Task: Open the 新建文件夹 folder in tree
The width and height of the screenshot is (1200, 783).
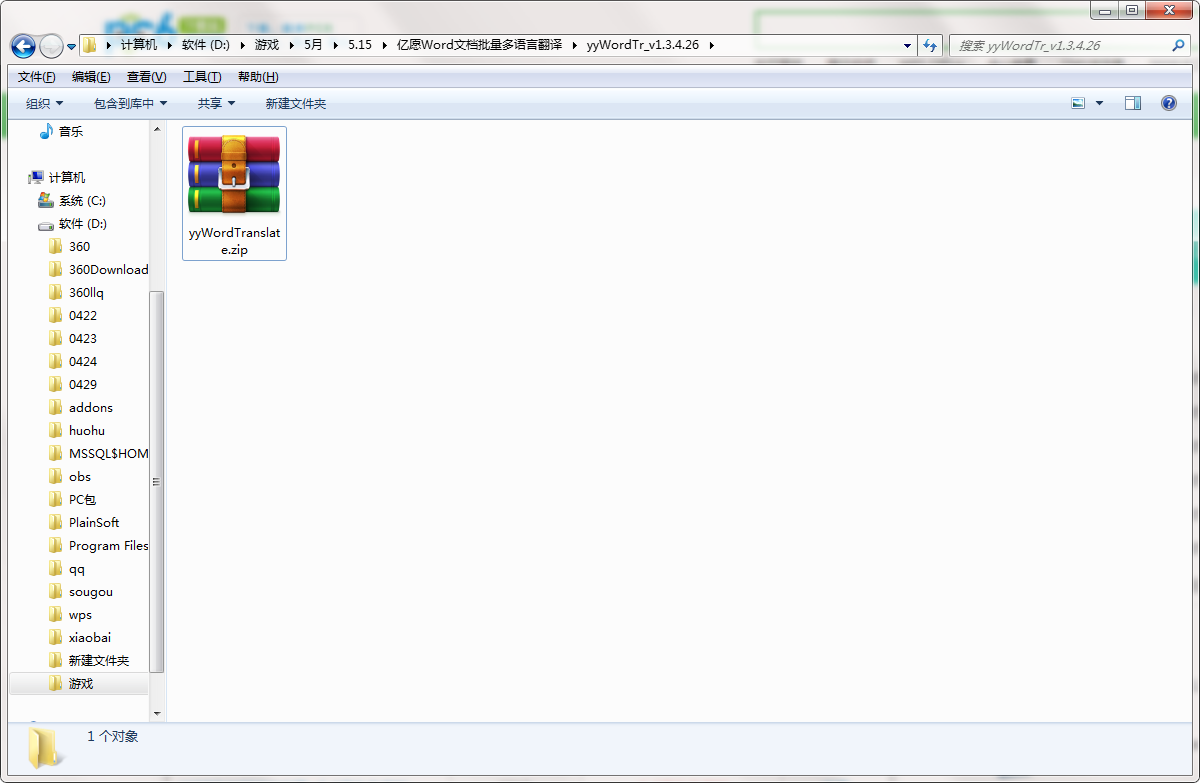Action: coord(99,661)
